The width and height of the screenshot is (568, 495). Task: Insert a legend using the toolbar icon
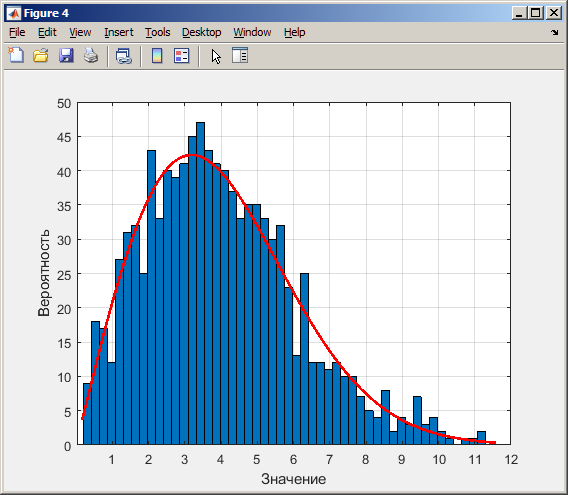tap(181, 56)
